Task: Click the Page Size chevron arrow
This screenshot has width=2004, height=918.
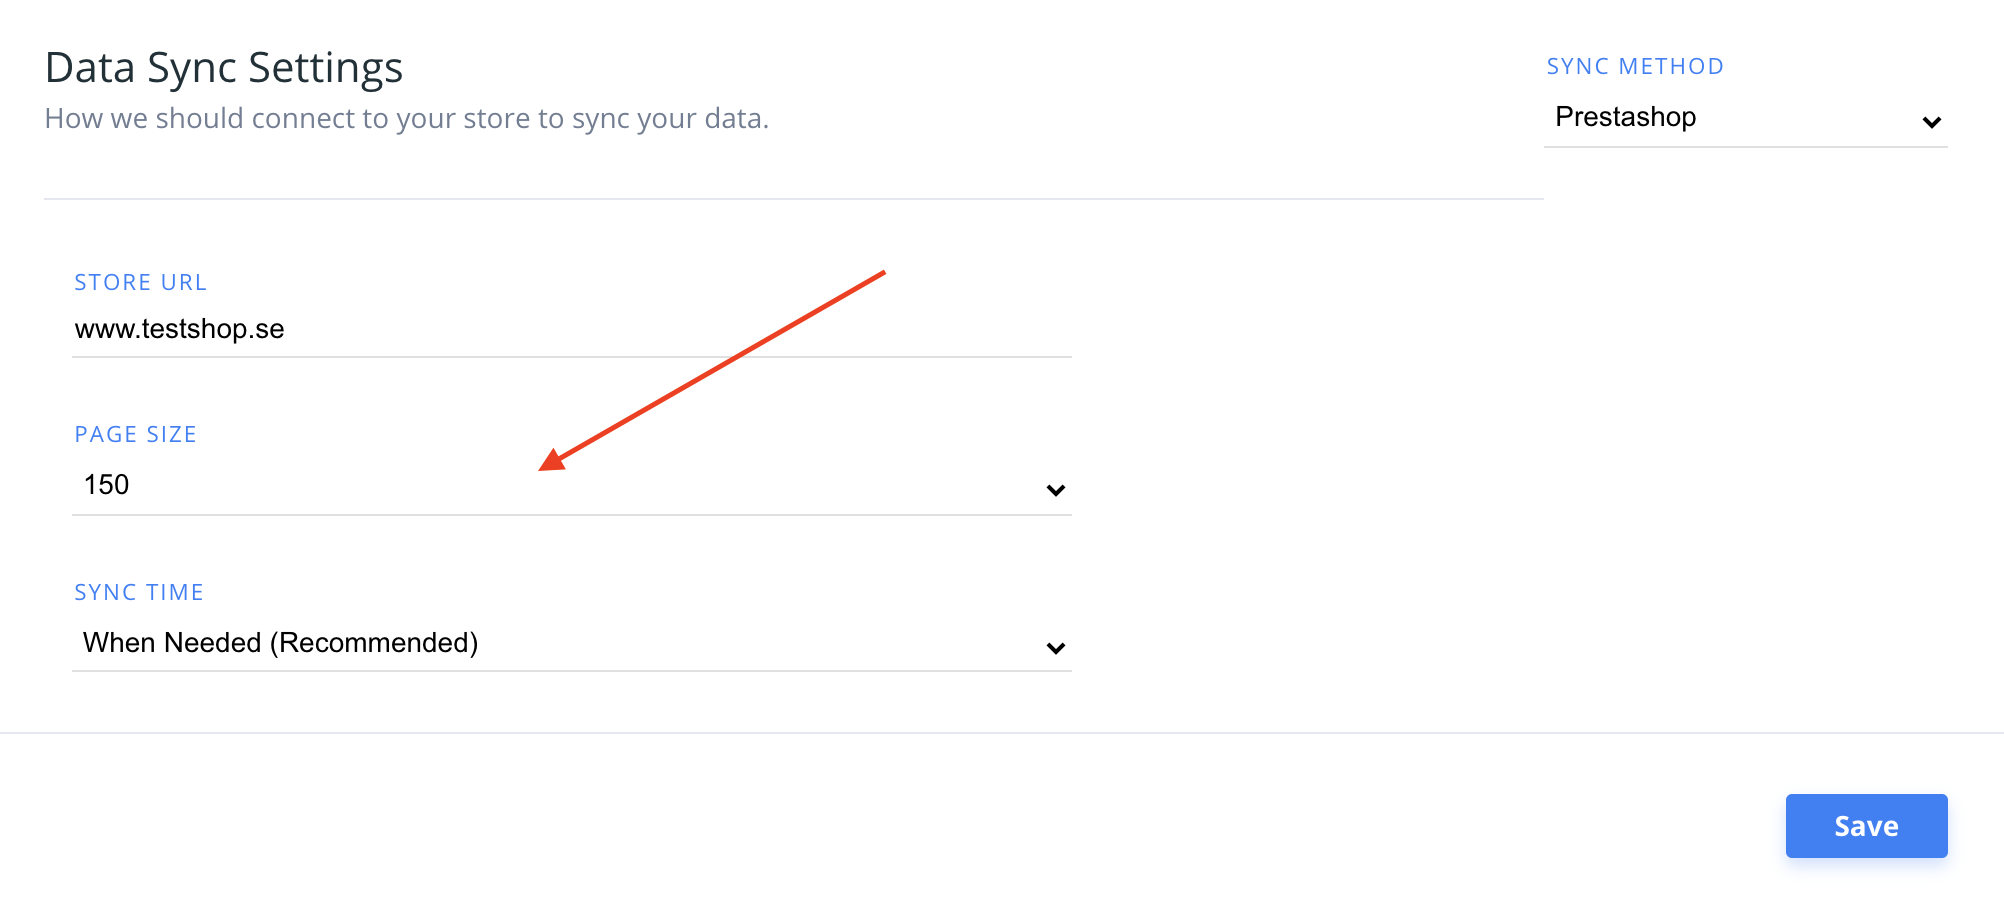Action: pyautogui.click(x=1055, y=490)
